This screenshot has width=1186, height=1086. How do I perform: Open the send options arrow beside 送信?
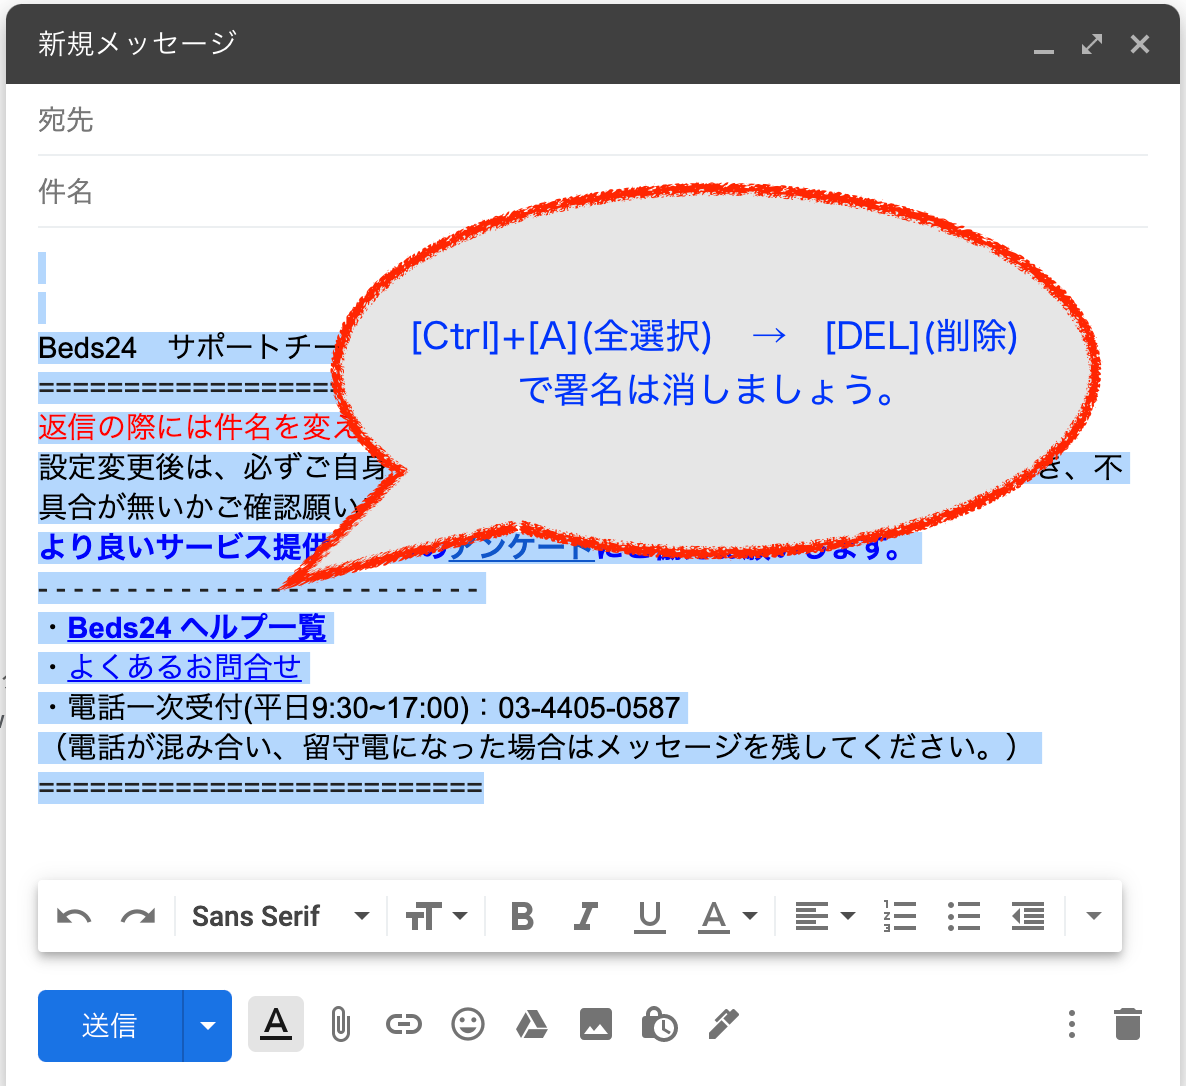208,1026
